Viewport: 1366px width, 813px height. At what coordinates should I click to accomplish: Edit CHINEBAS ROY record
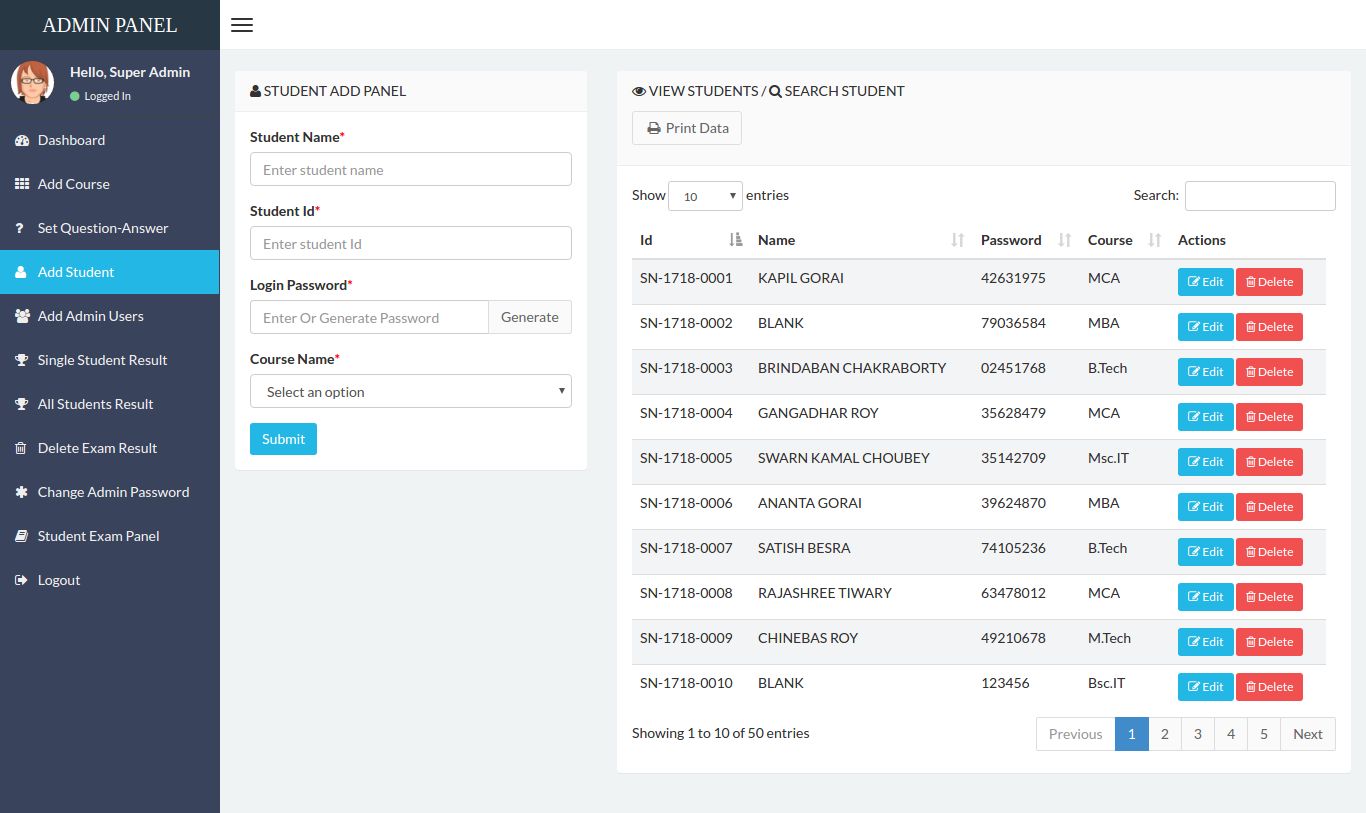coord(1205,642)
